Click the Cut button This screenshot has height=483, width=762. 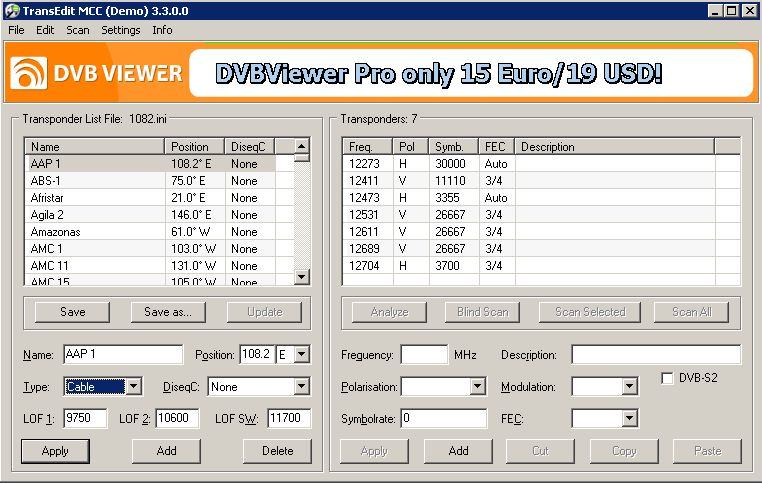coord(540,451)
